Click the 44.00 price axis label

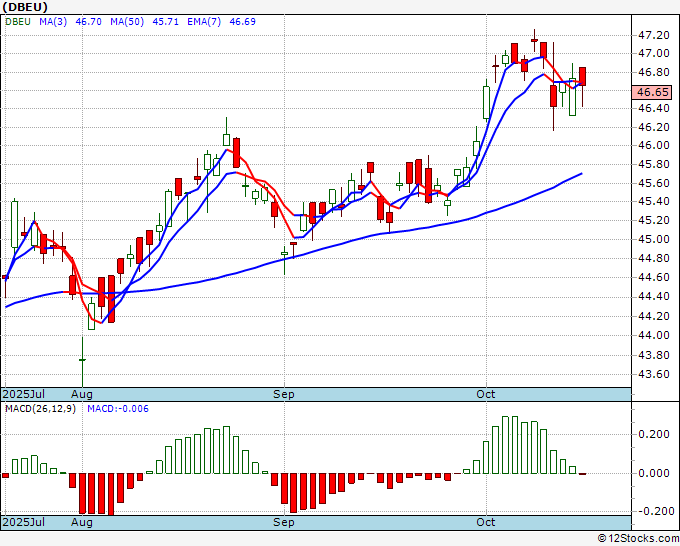654,335
